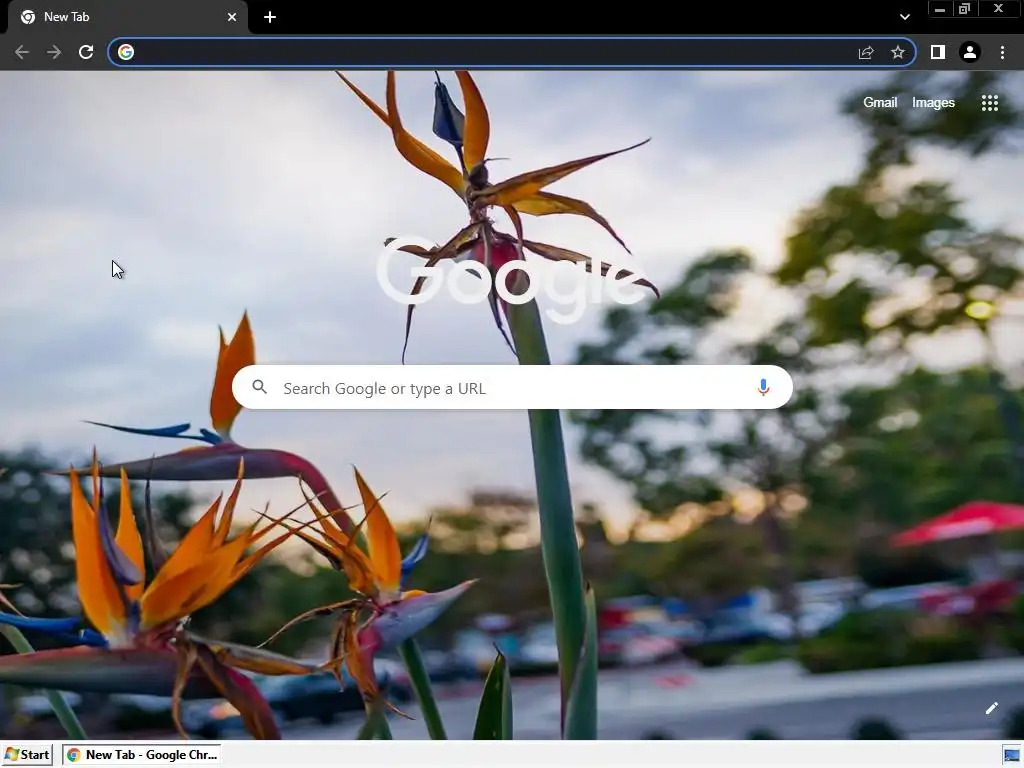Share this page icon in address bar
Screen dimensions: 1024x768
pos(866,52)
